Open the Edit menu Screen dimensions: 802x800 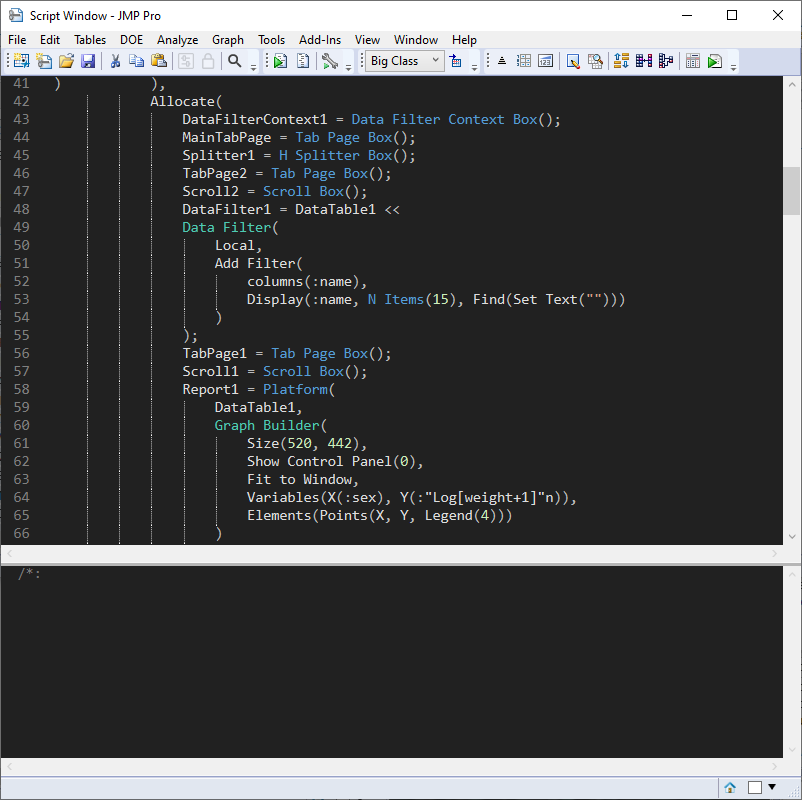(50, 39)
